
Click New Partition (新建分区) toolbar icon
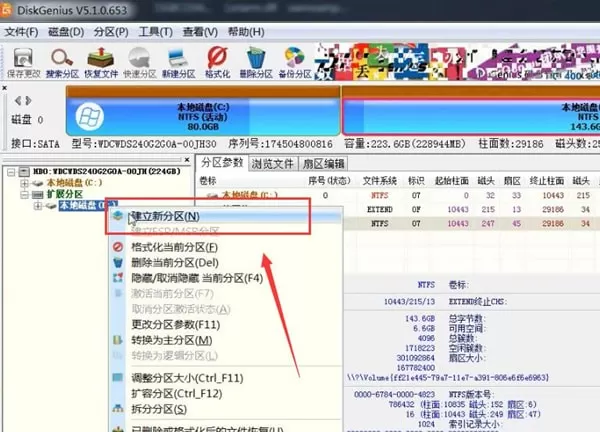(178, 62)
